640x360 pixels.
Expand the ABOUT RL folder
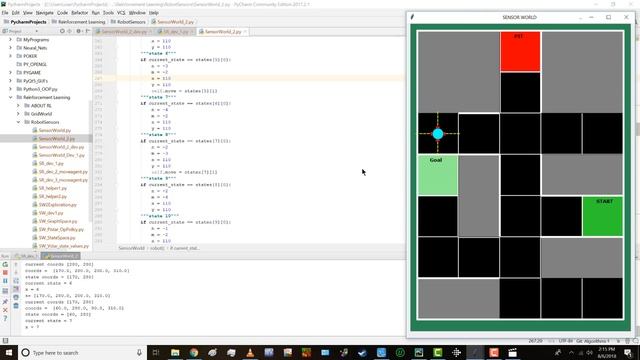click(18, 105)
